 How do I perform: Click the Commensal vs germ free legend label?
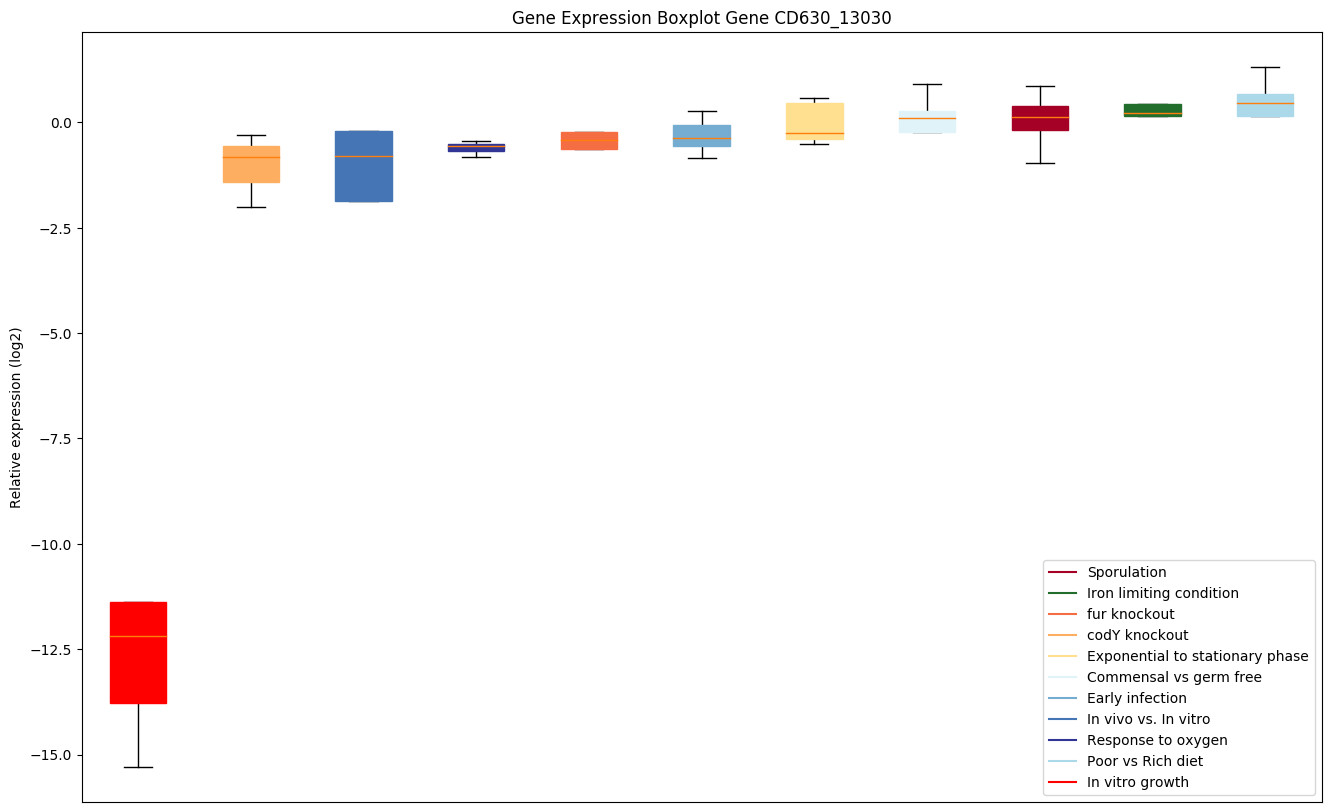1174,677
